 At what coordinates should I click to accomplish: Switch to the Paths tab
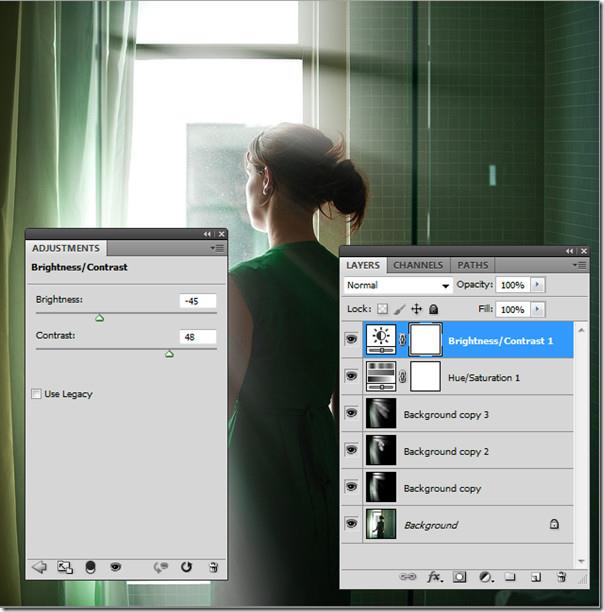[x=472, y=265]
